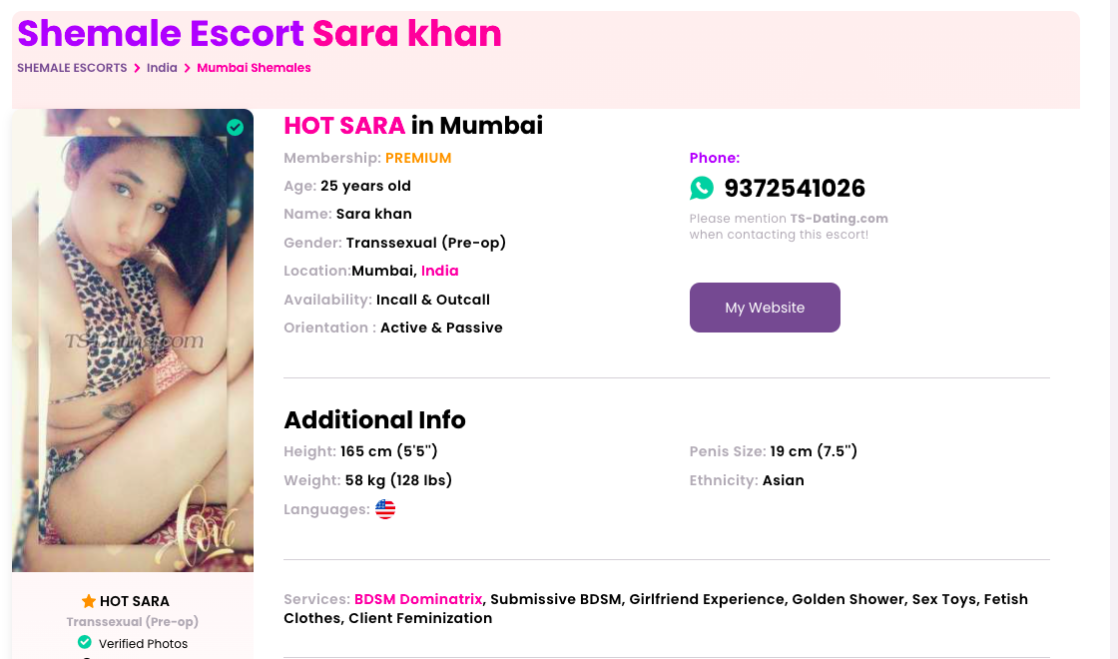Viewport: 1118px width, 659px height.
Task: Go to SHEMALE ESCORTS breadcrumb link
Action: click(x=72, y=68)
